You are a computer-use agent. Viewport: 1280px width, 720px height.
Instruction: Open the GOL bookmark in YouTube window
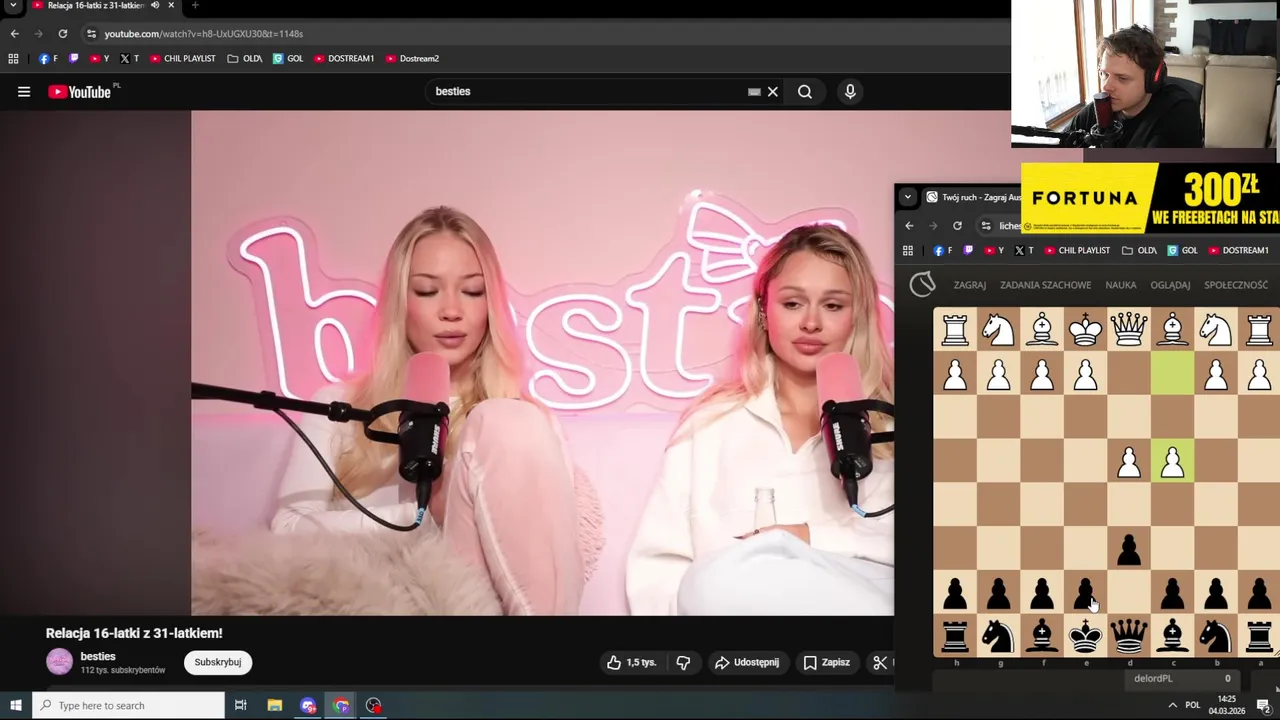pyautogui.click(x=288, y=59)
